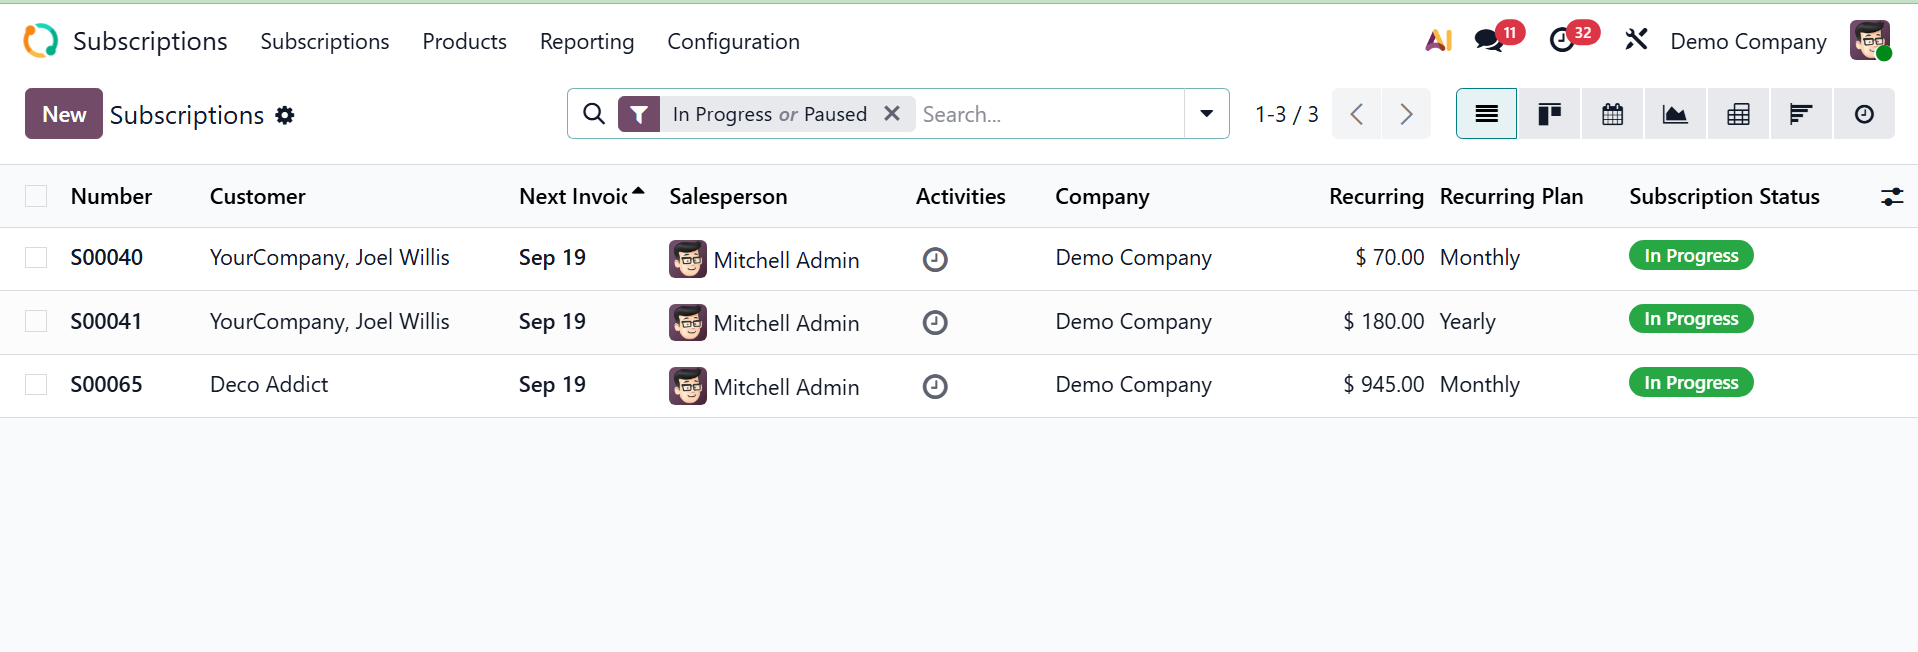Open Discuss messages notifications
This screenshot has width=1918, height=652.
coord(1490,41)
